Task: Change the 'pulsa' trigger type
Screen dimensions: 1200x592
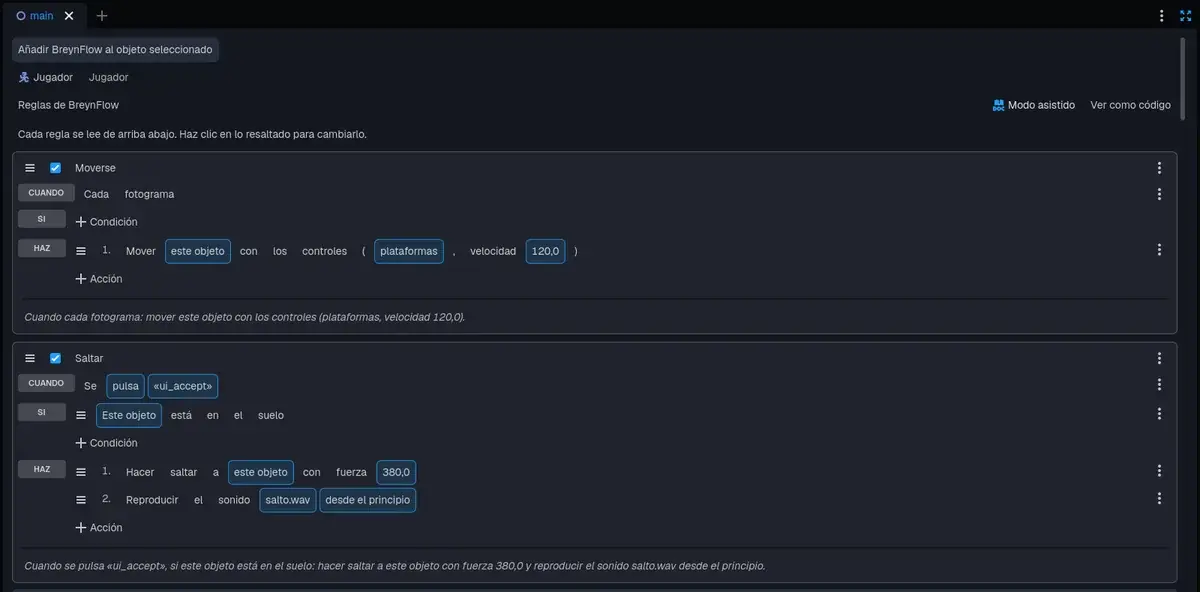Action: (x=125, y=386)
